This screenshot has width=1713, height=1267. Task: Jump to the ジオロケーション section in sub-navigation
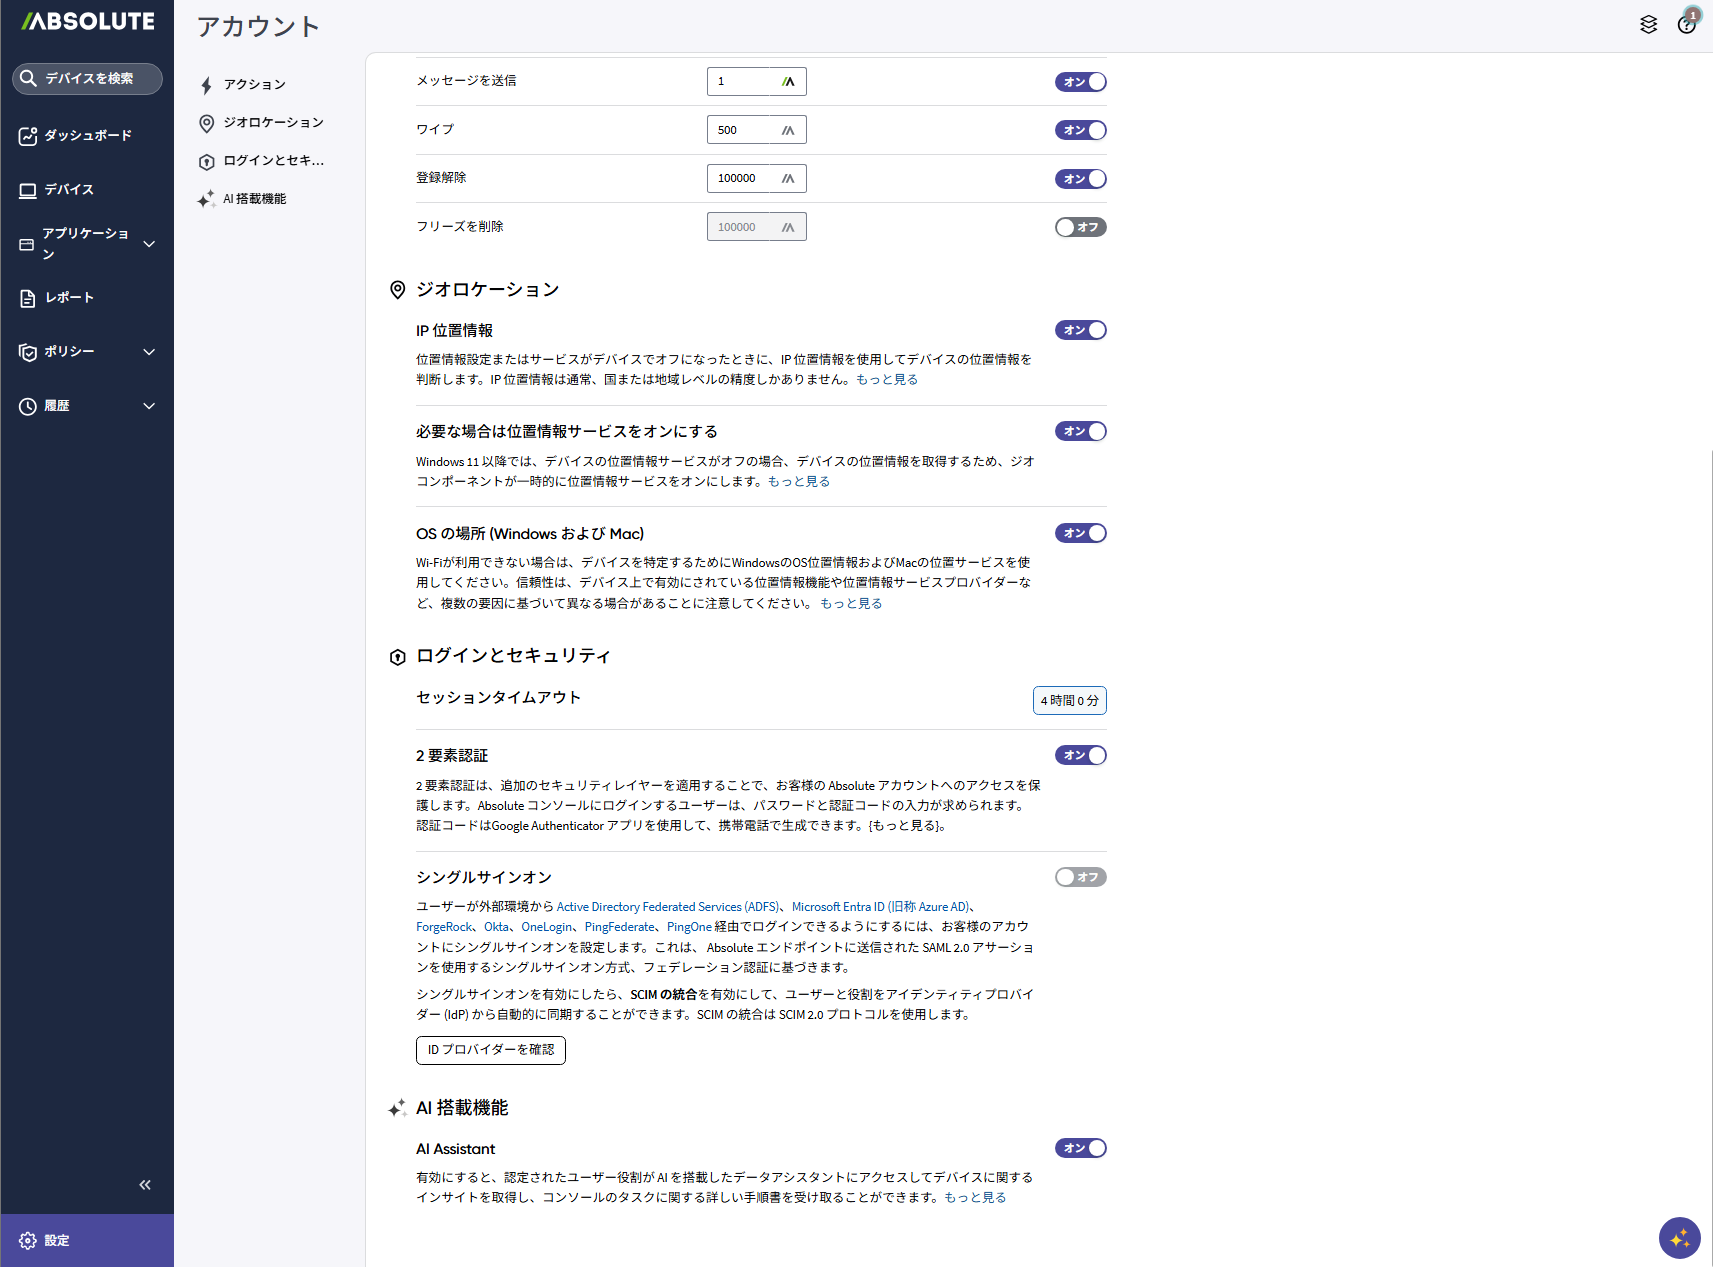click(x=262, y=123)
